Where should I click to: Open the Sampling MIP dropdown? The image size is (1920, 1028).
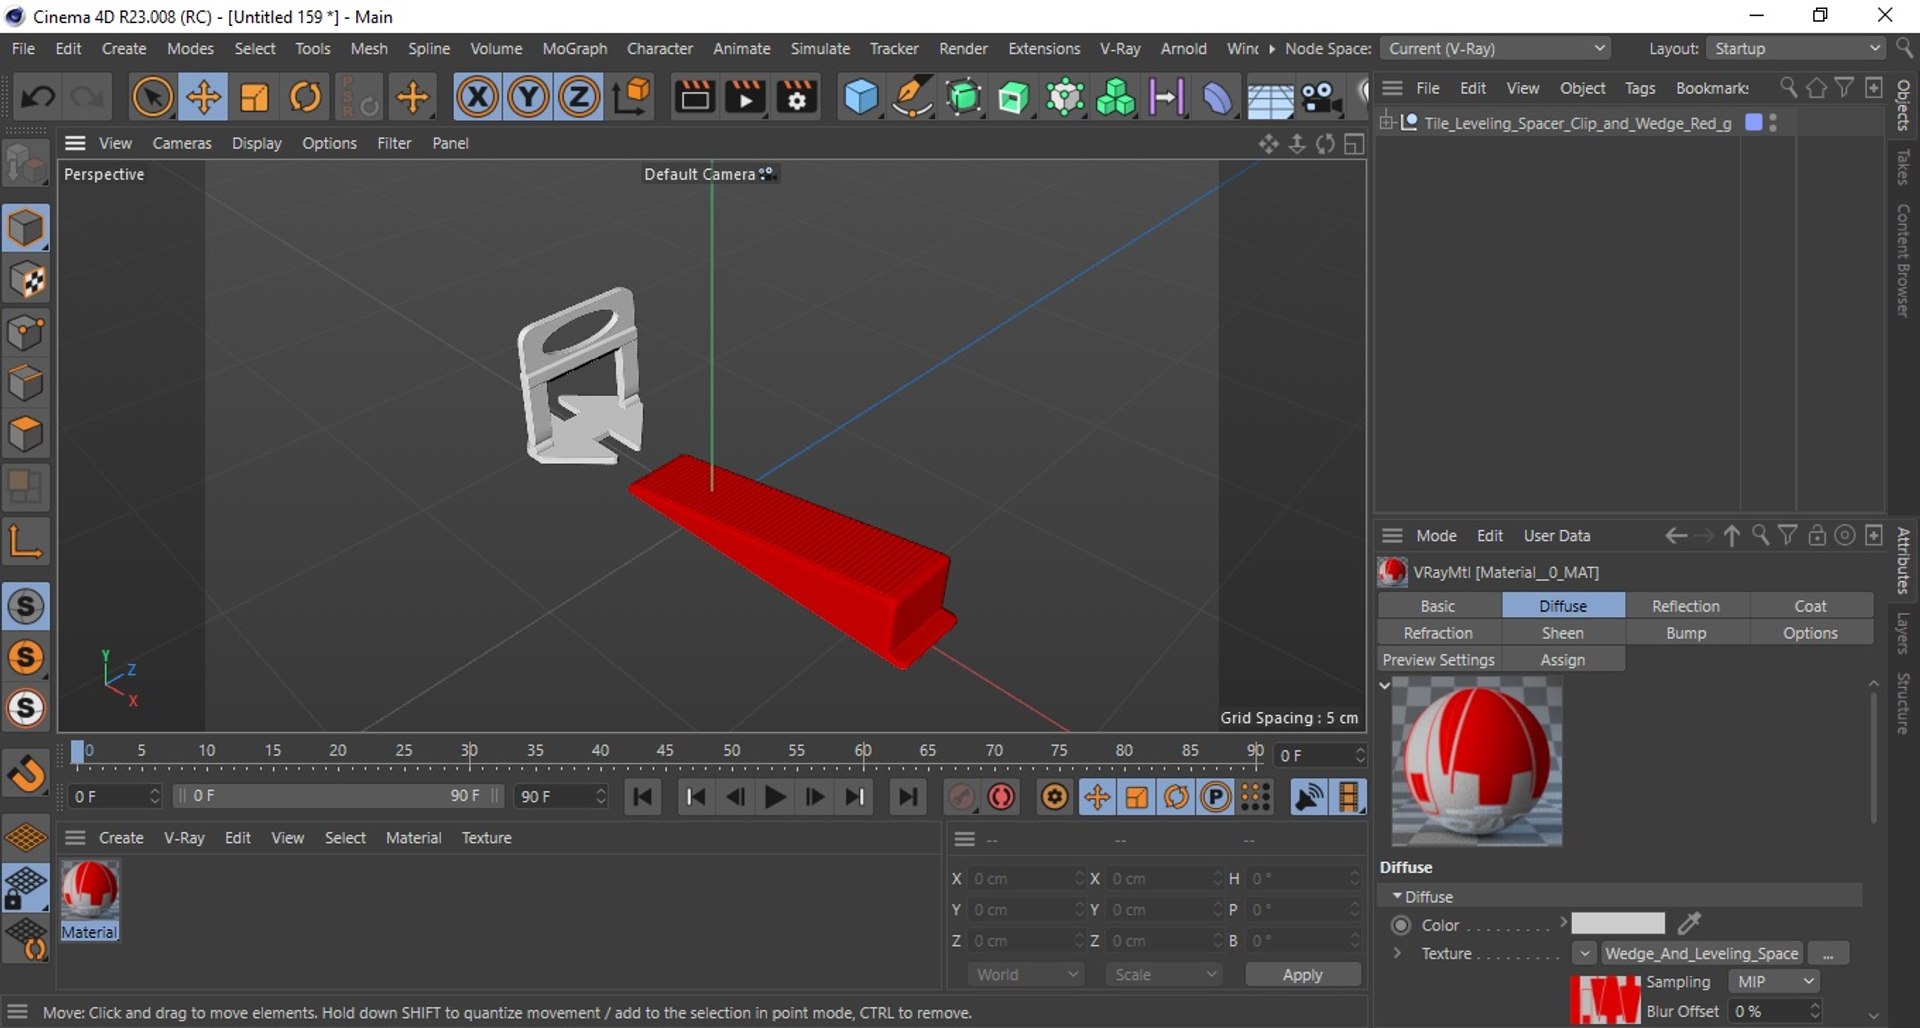coord(1774,982)
